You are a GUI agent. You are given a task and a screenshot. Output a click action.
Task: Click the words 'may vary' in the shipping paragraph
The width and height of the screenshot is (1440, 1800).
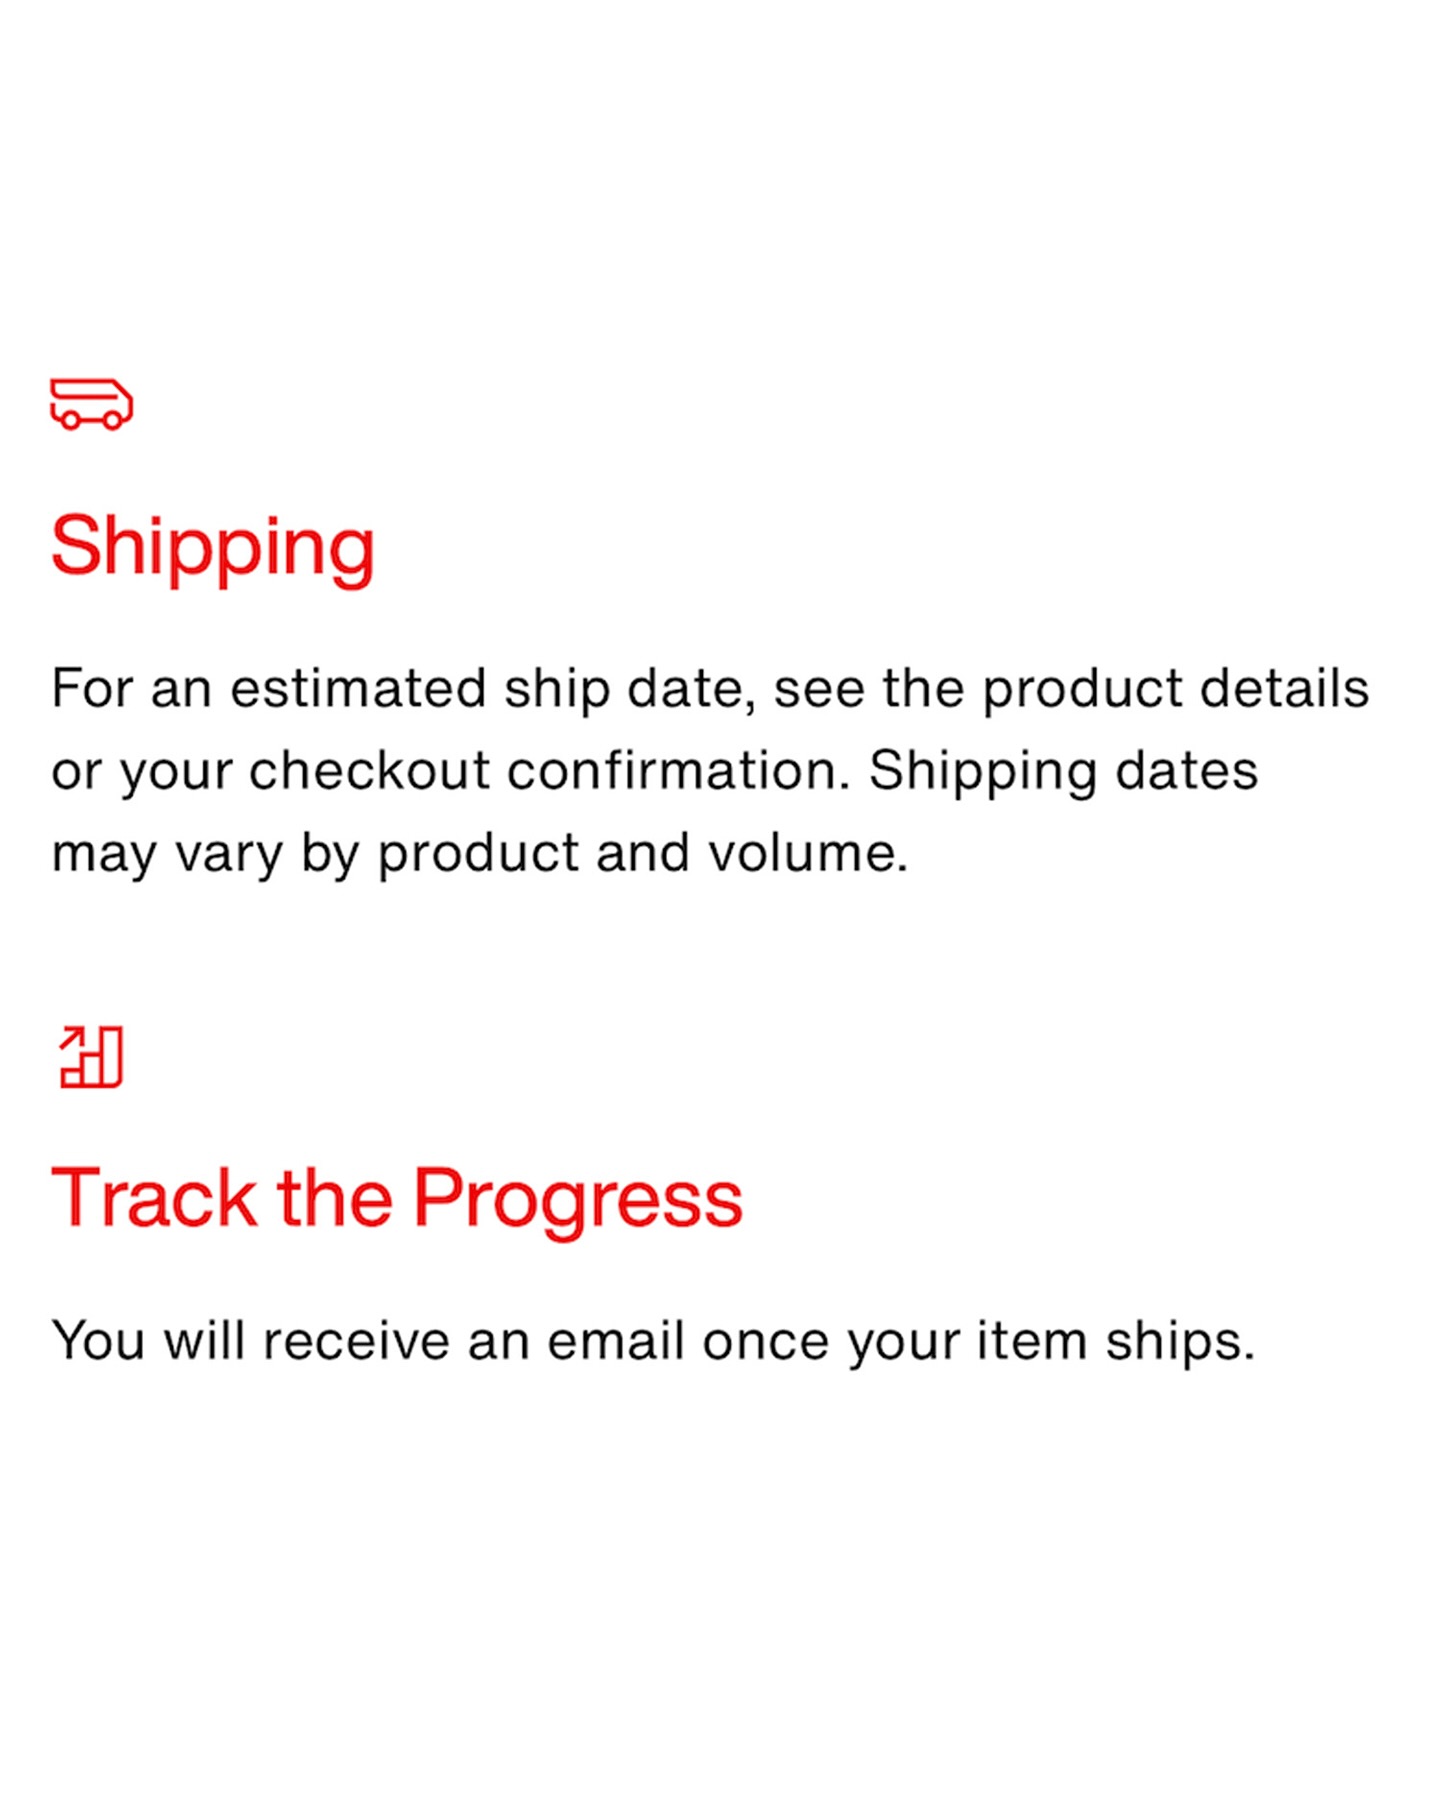(x=167, y=855)
